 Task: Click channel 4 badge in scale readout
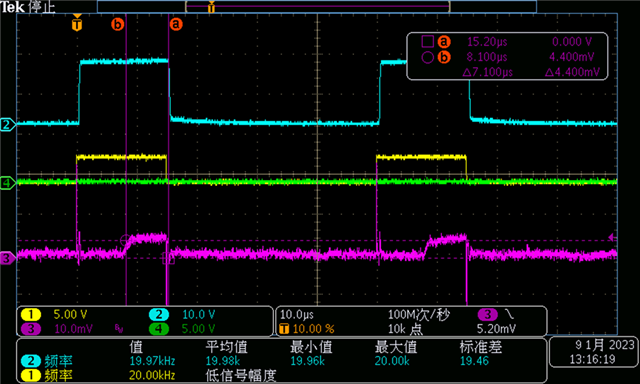(x=159, y=329)
